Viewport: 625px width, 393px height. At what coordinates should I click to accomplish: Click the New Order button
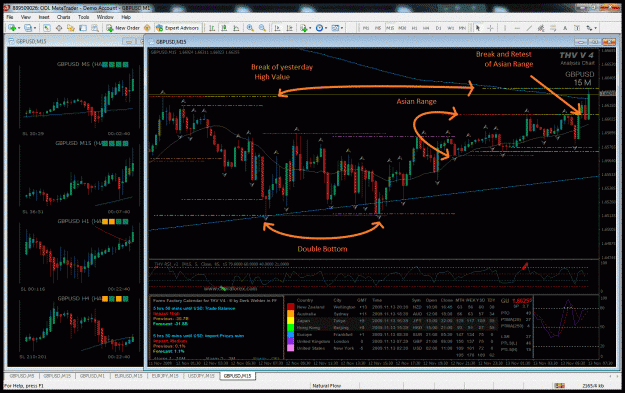(x=123, y=28)
